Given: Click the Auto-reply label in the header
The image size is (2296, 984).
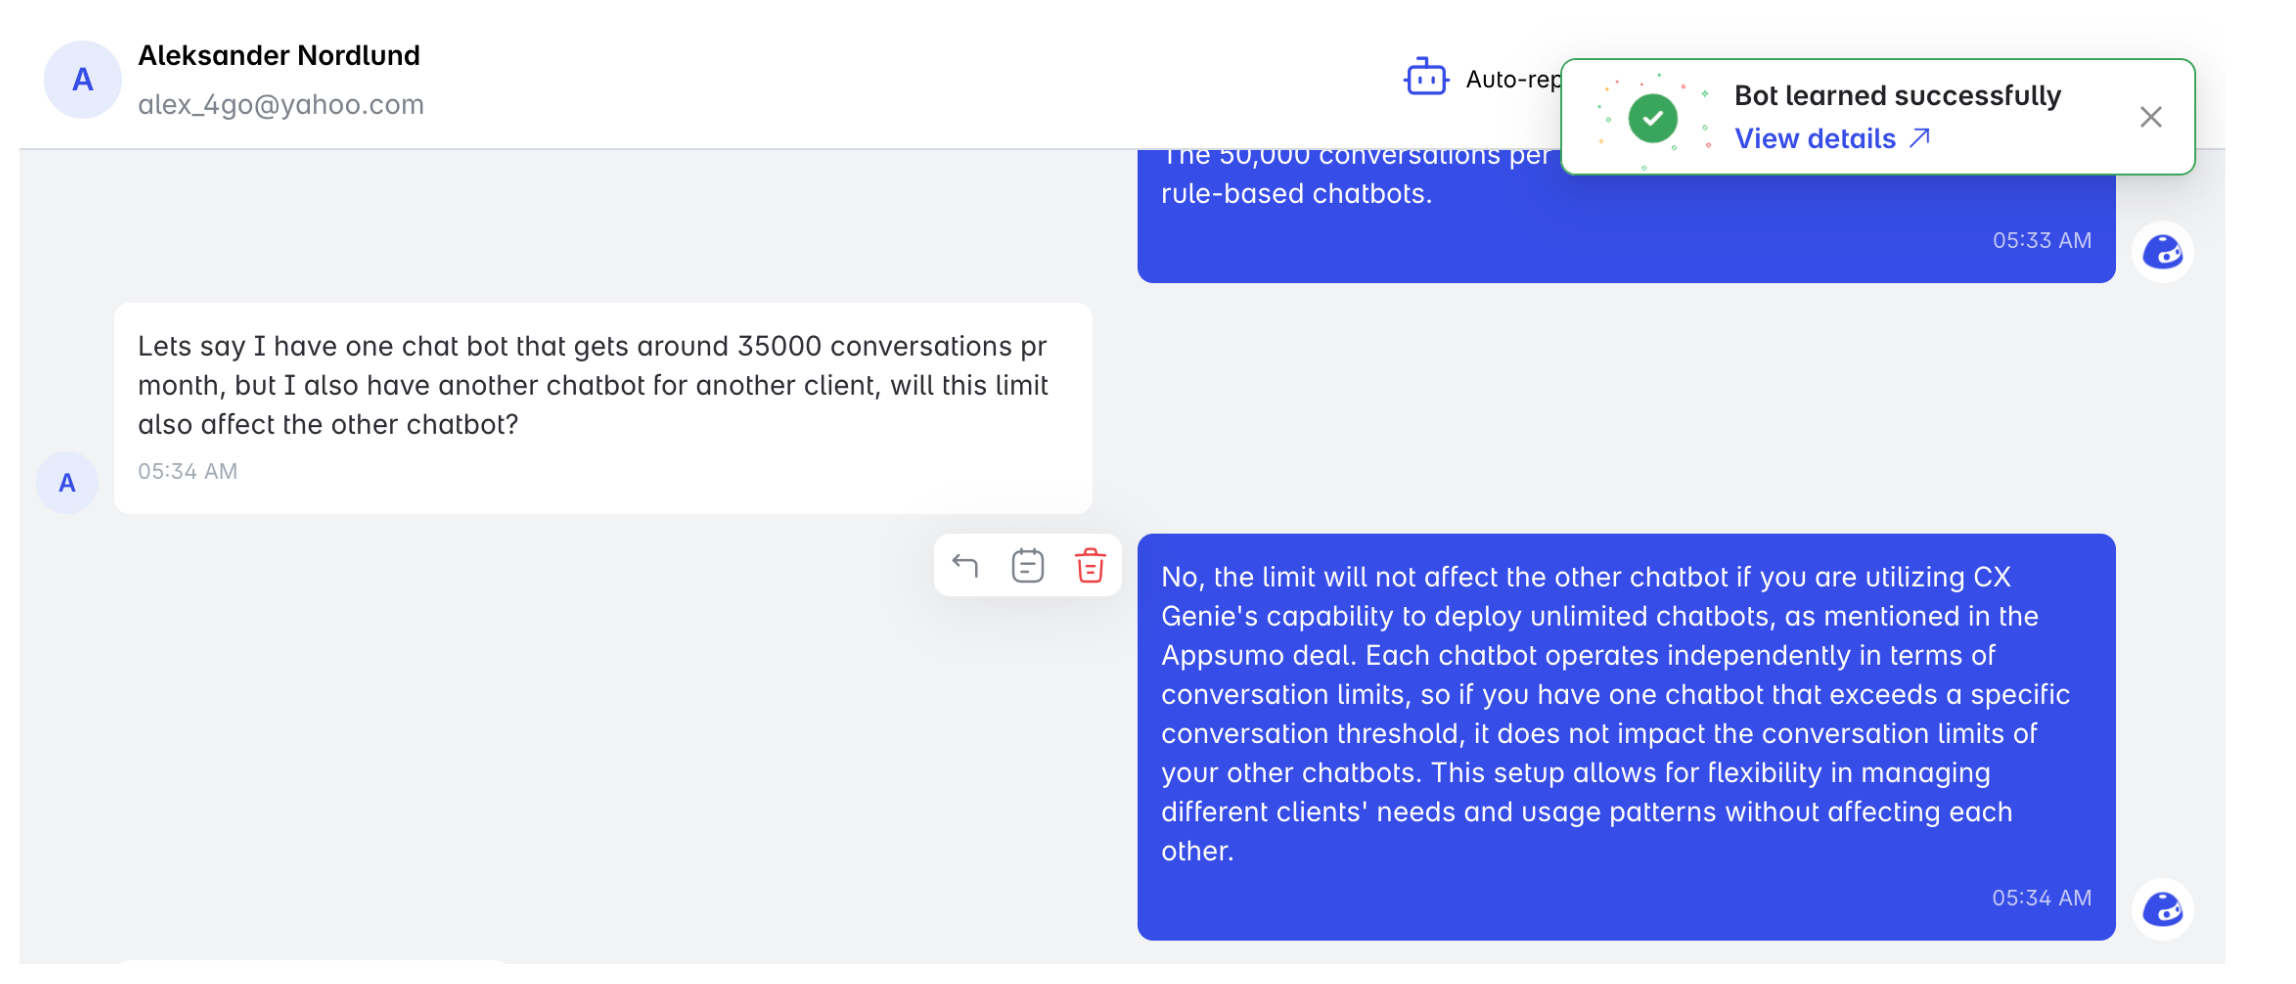Looking at the screenshot, I should [x=1511, y=80].
